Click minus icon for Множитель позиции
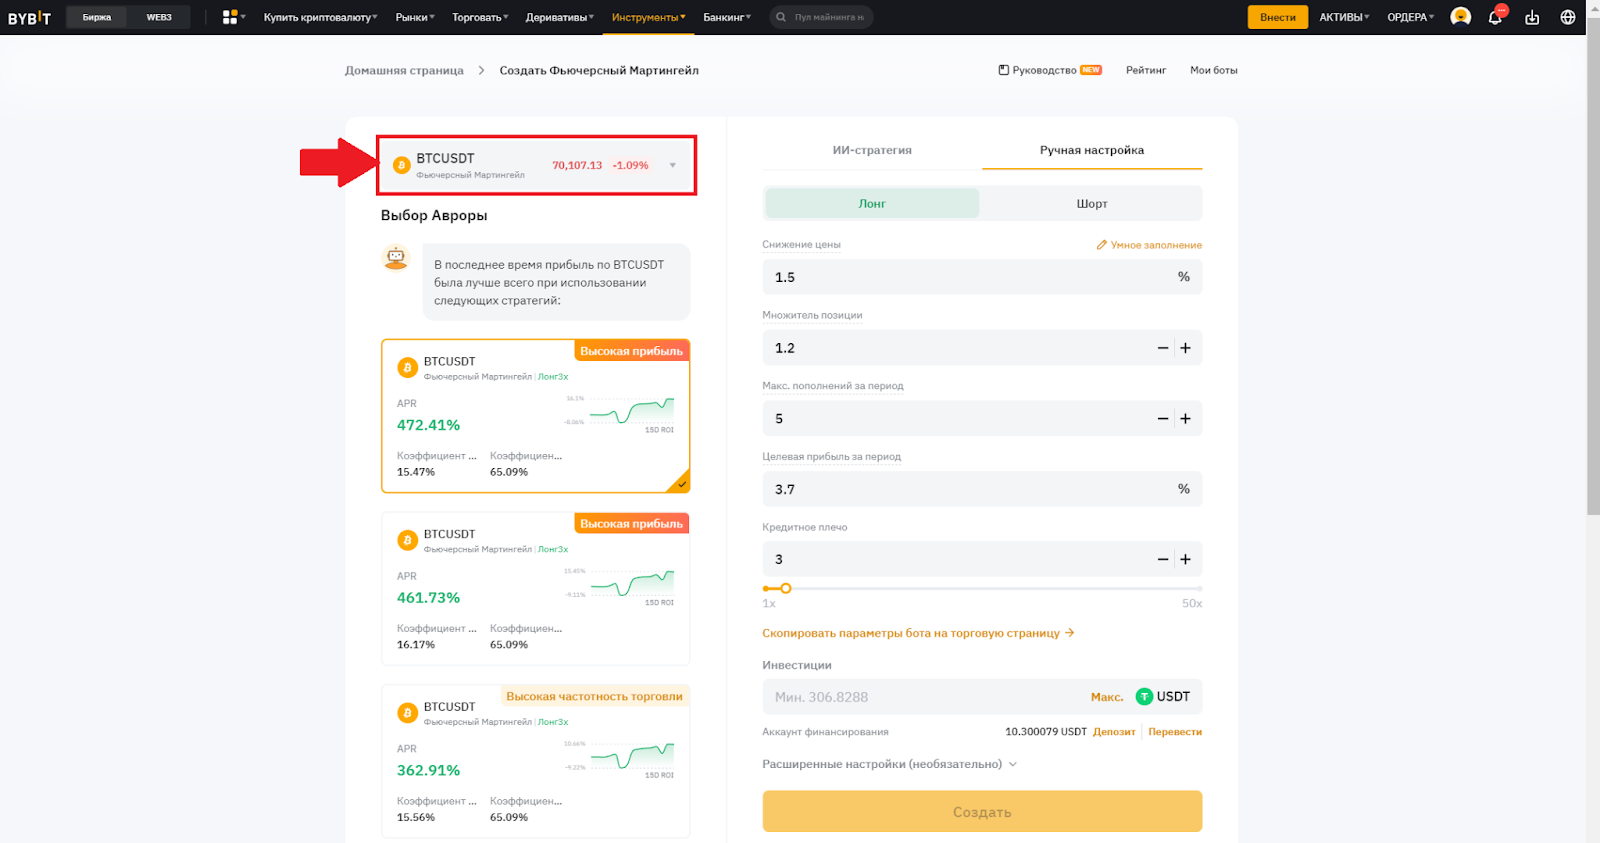The height and width of the screenshot is (843, 1600). [1162, 349]
